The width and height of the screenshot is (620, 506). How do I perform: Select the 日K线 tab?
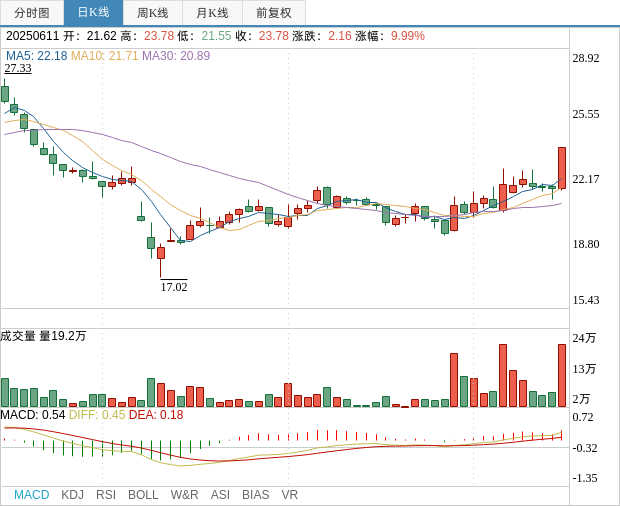click(x=93, y=13)
